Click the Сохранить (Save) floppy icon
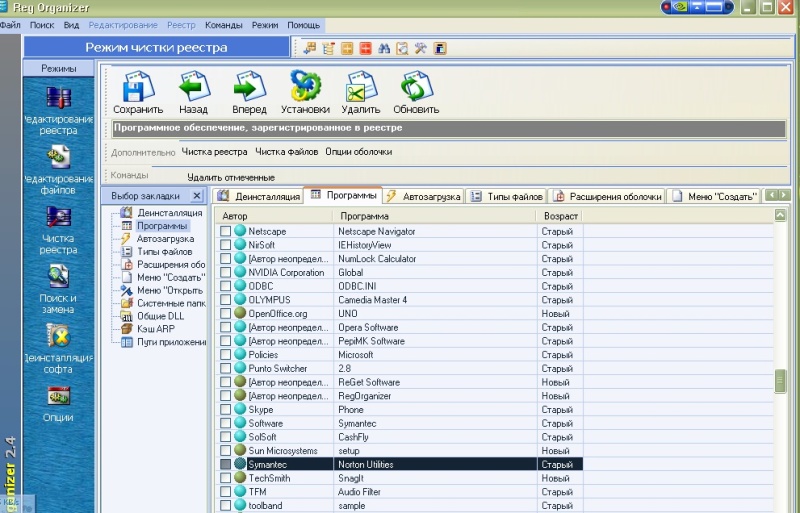Image resolution: width=800 pixels, height=513 pixels. [x=138, y=86]
